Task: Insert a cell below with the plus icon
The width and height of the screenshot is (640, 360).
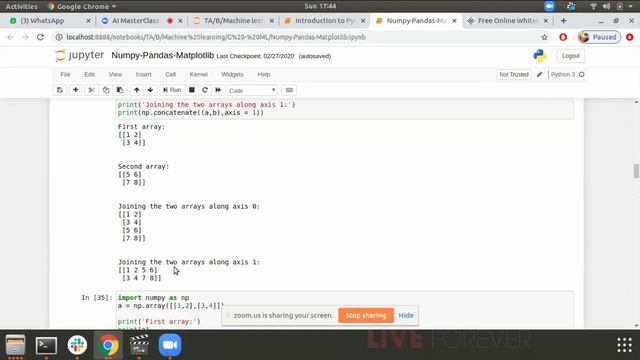Action: 76,90
